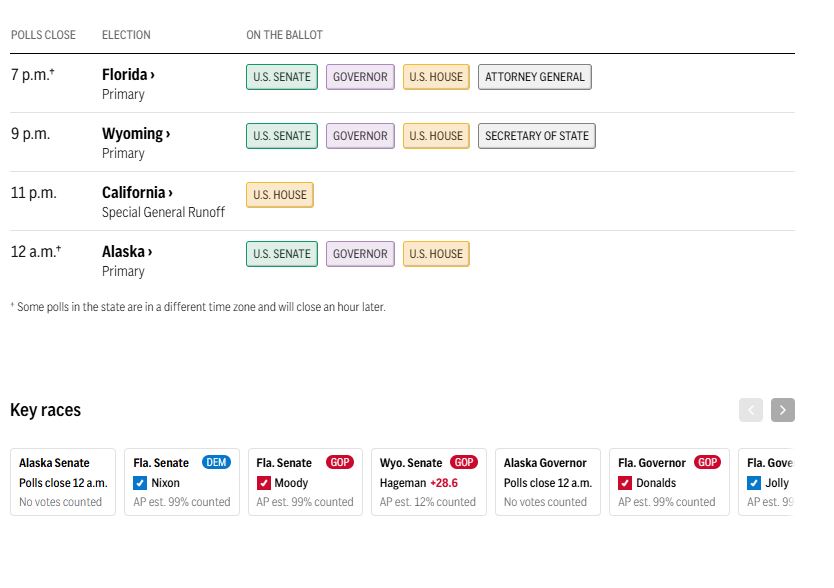Click the '11 p.m.' poll closing time
Screen dimensions: 834x588
tap(34, 193)
